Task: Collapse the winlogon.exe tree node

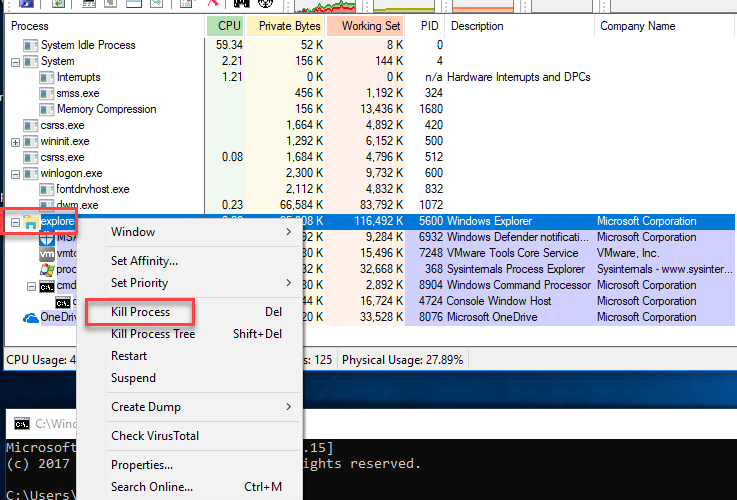Action: coord(15,174)
